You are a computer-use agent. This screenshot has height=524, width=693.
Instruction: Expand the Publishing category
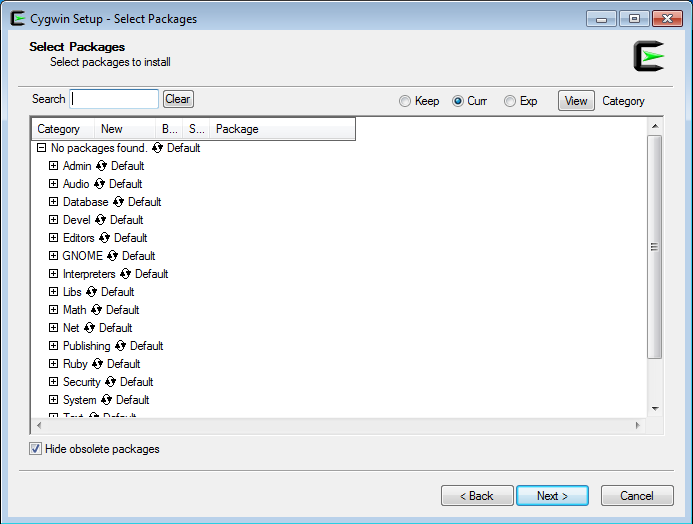tap(53, 346)
